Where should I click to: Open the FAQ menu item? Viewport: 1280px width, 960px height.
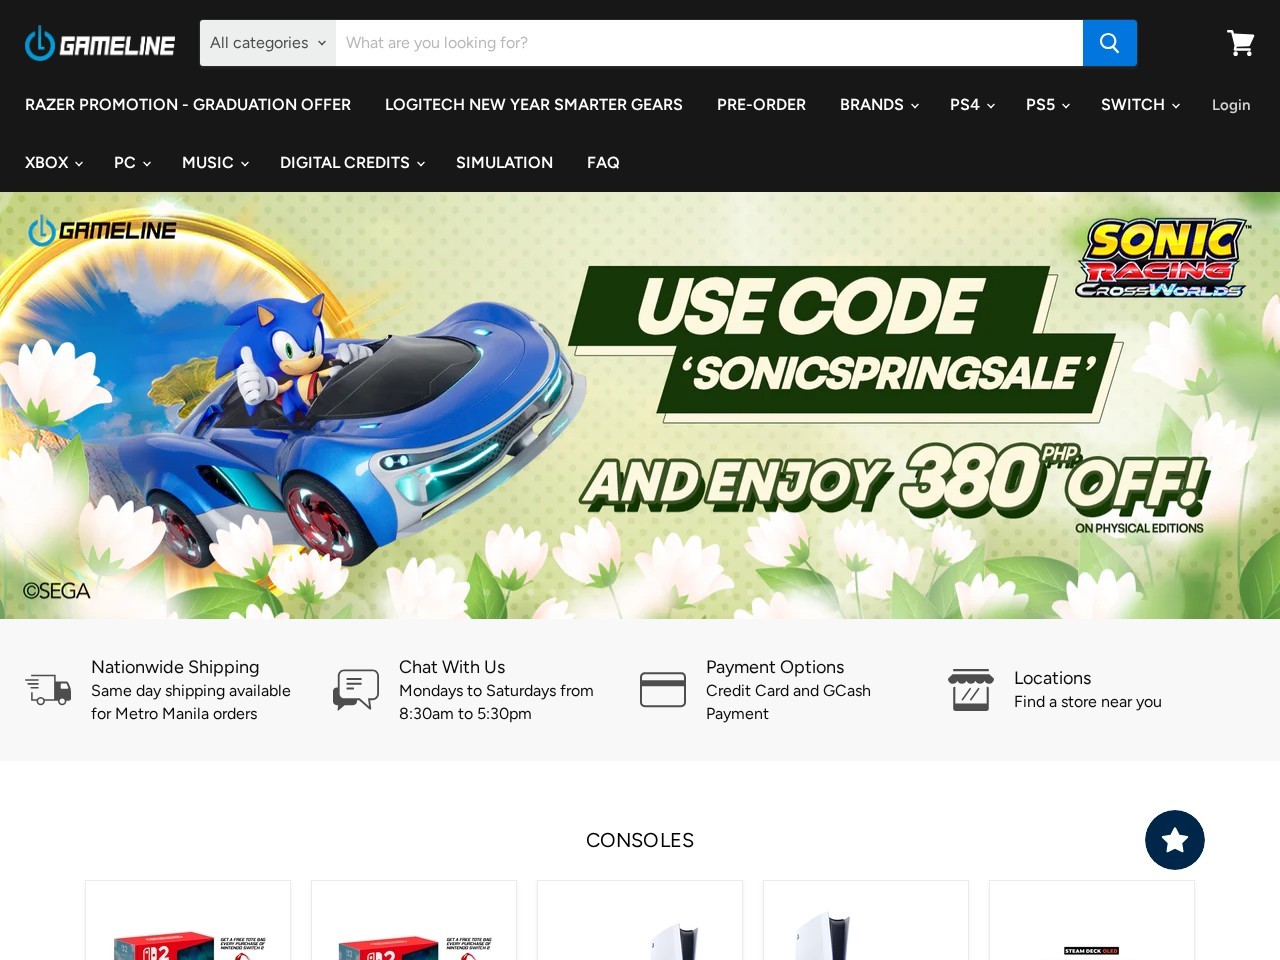[603, 162]
